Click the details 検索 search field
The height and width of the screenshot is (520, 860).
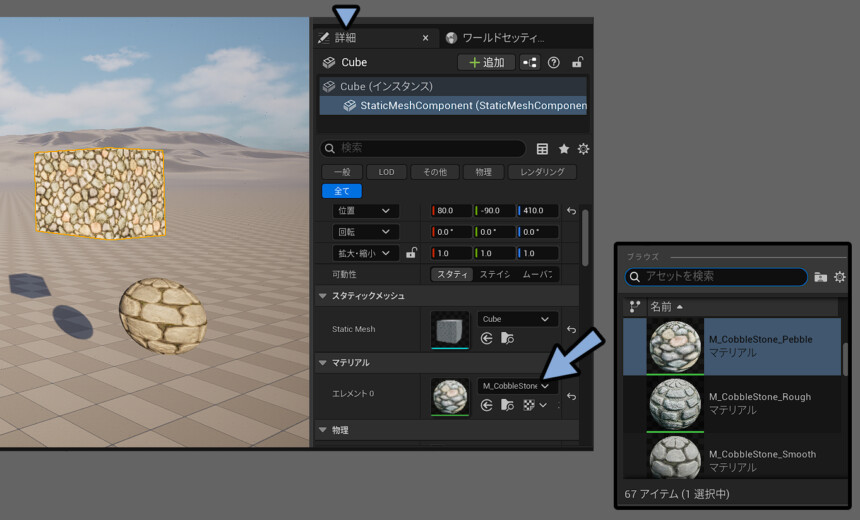422,148
